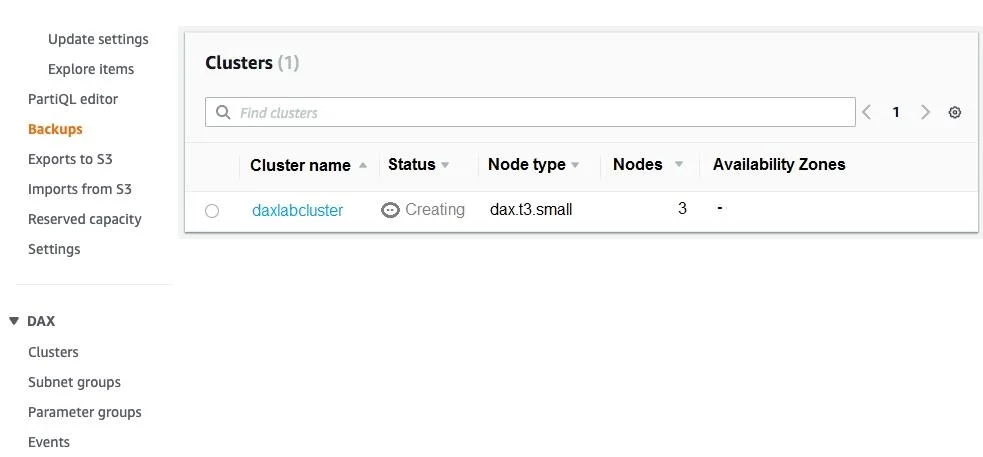Screen dimensions: 983x457
Task: Open Exports to S3 page
Action: pyautogui.click(x=70, y=159)
